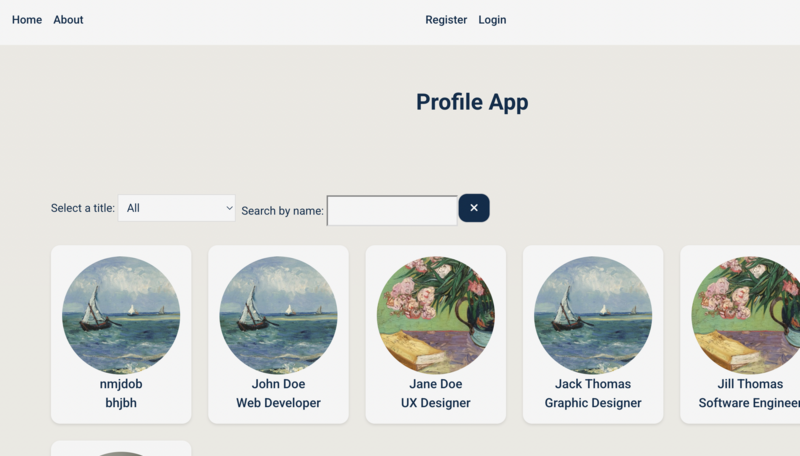Click the UX Designer title text
Screen dimensions: 800x456
[436, 403]
